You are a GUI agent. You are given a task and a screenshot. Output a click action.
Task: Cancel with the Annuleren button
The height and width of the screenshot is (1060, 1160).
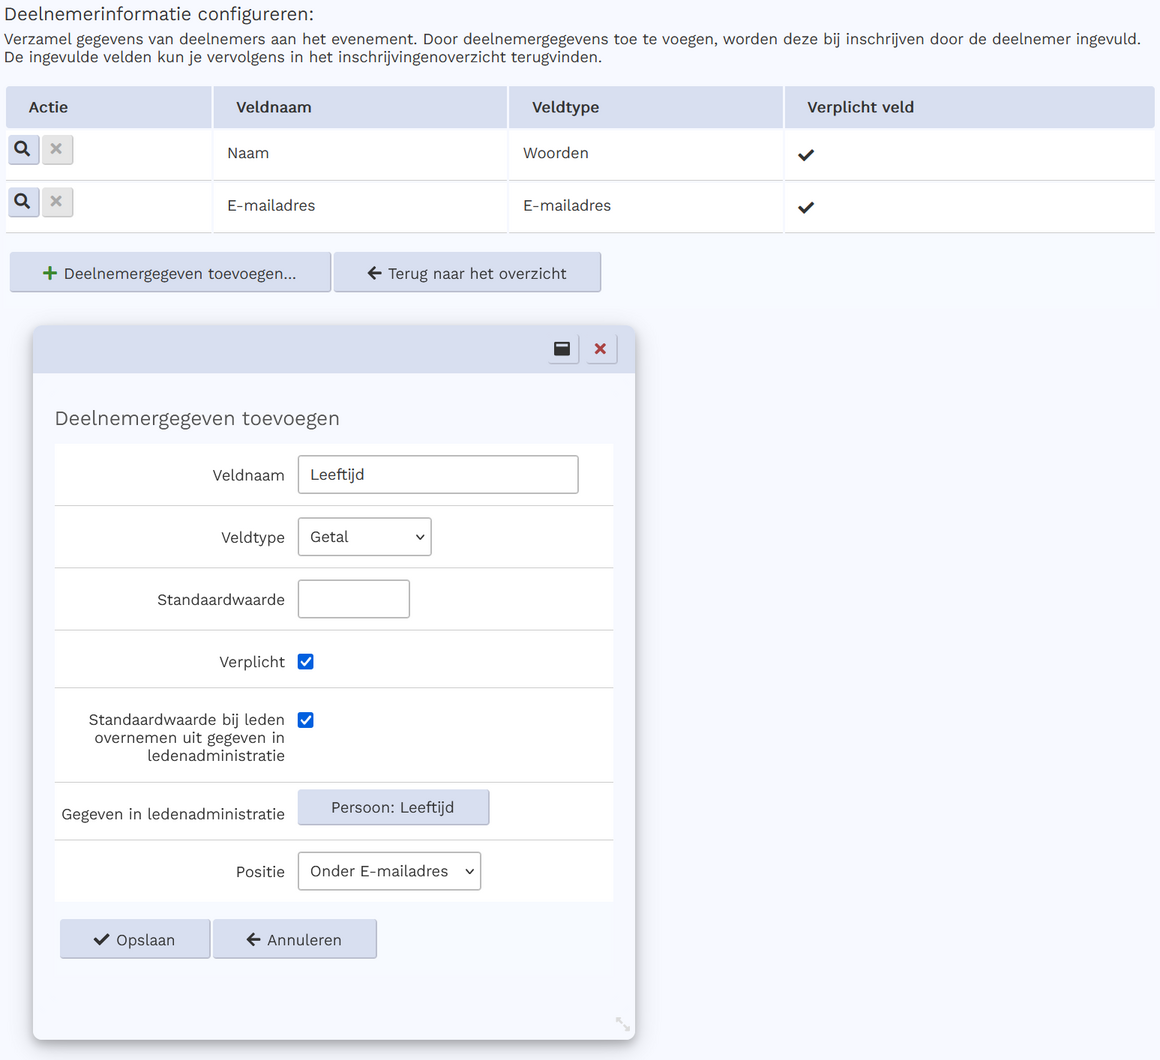[295, 940]
